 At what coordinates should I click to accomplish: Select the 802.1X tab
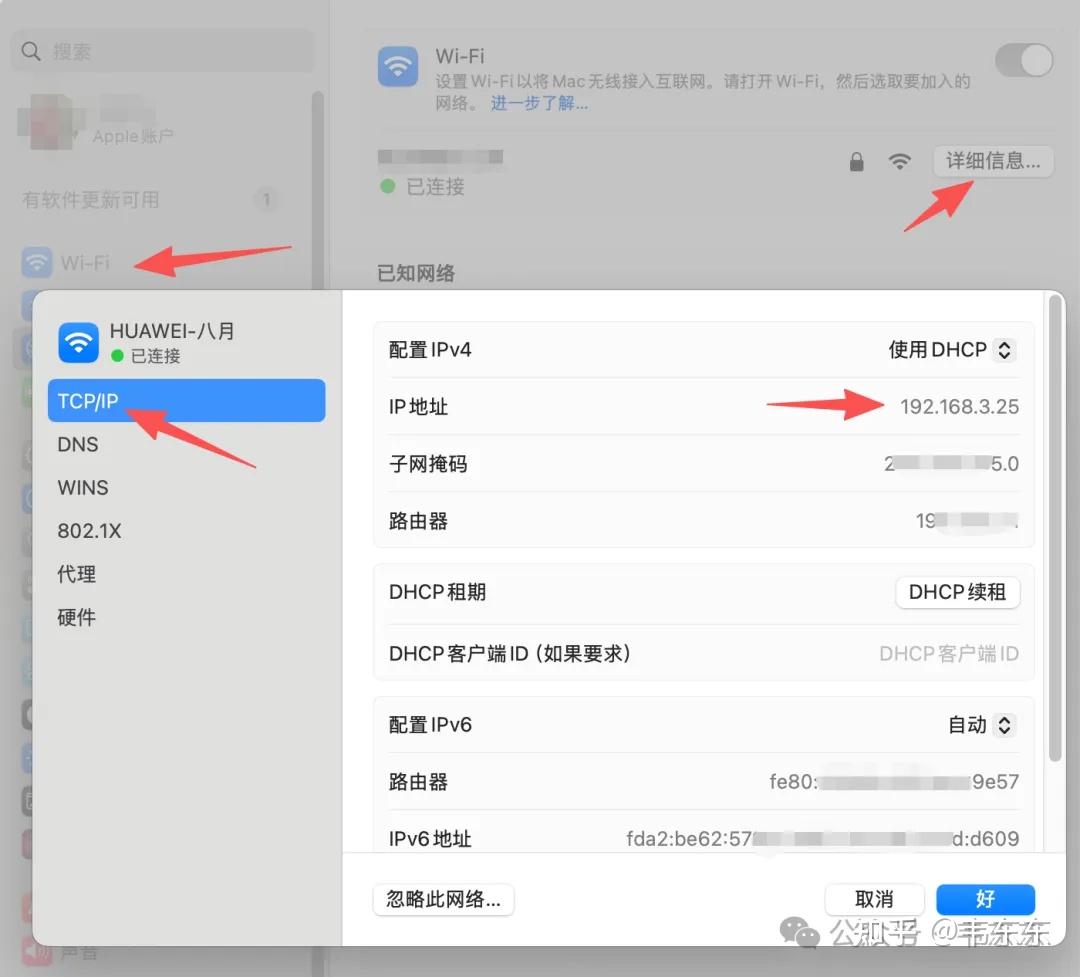click(x=89, y=531)
